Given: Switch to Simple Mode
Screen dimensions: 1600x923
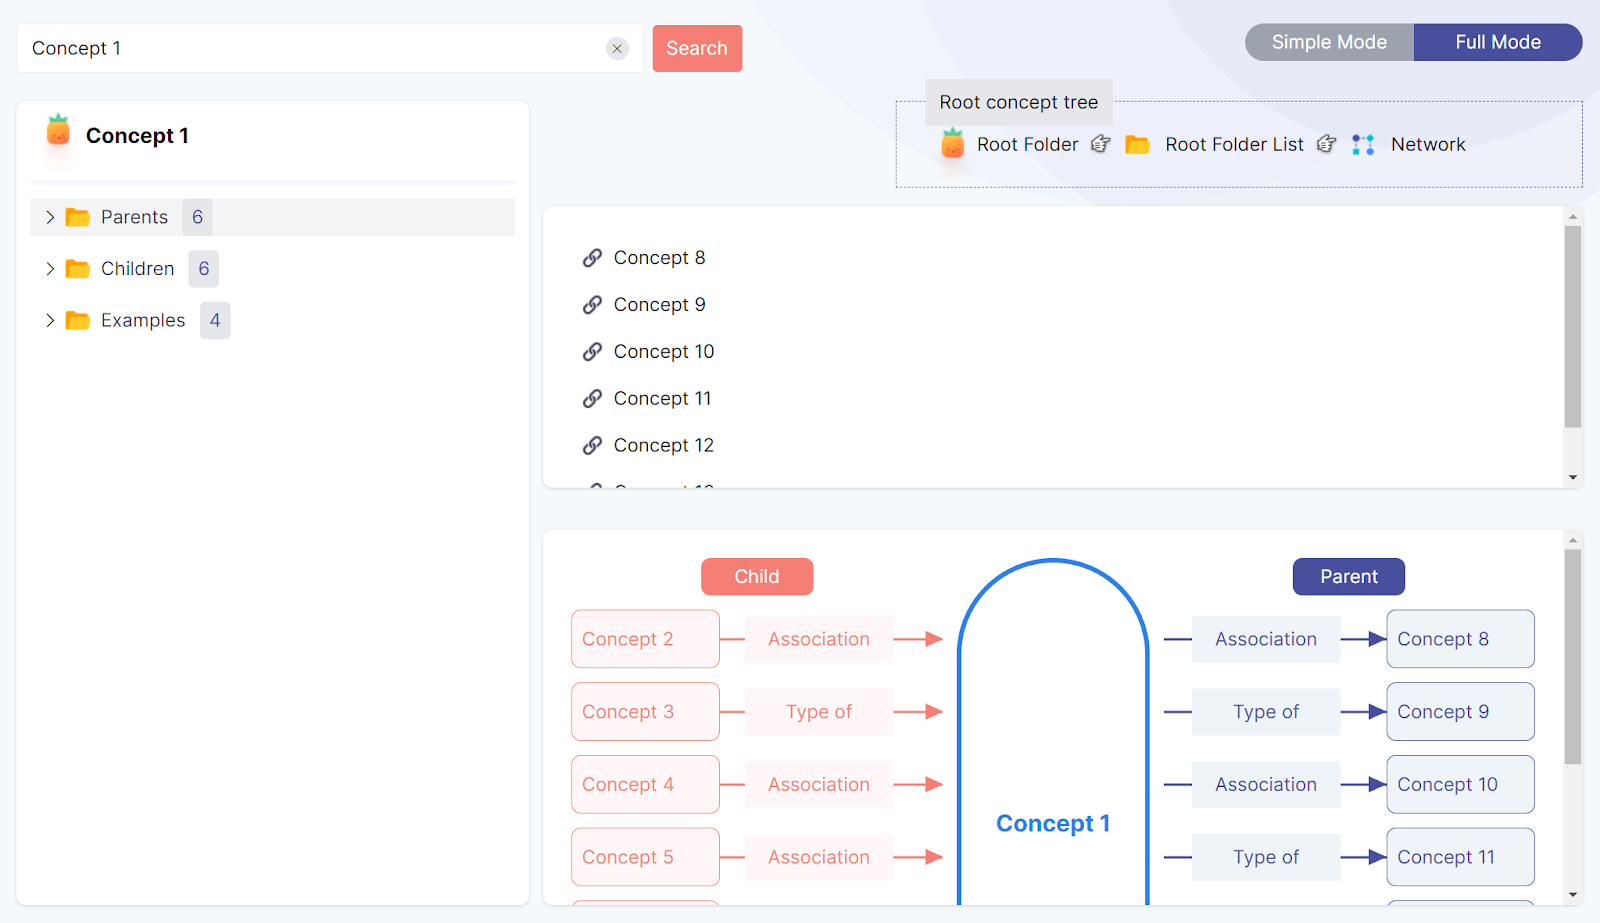Looking at the screenshot, I should (x=1329, y=42).
